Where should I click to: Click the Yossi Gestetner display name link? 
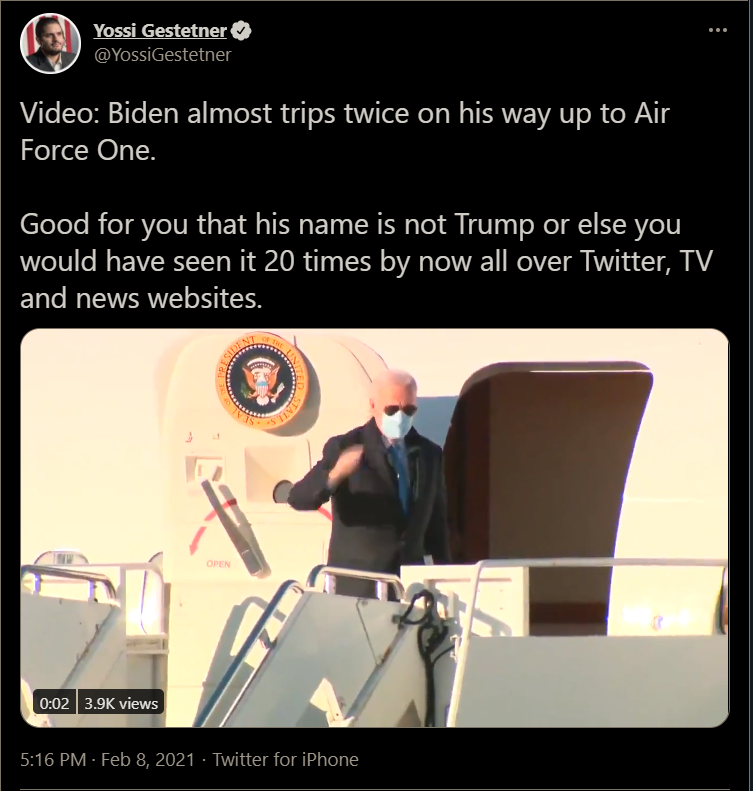click(160, 31)
